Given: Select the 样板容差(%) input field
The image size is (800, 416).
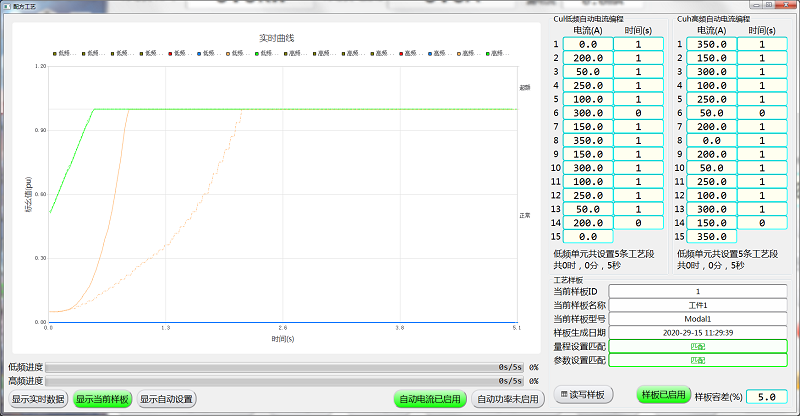Looking at the screenshot, I should [x=766, y=396].
